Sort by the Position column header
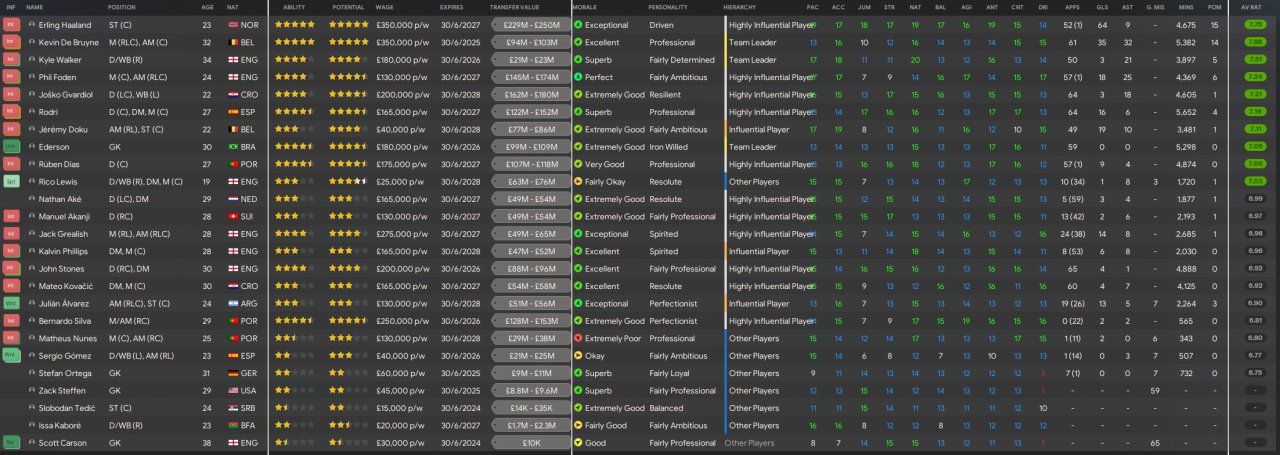 pyautogui.click(x=122, y=7)
